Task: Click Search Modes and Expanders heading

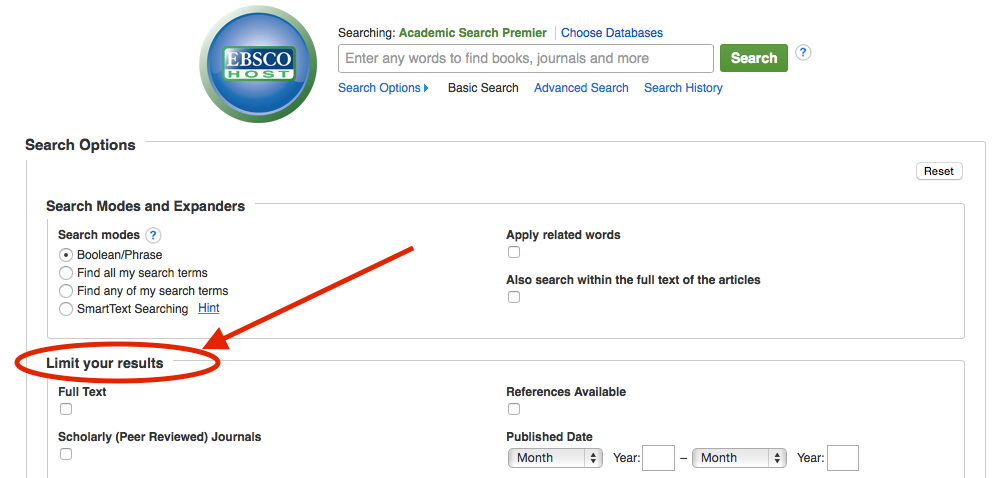Action: [x=146, y=206]
